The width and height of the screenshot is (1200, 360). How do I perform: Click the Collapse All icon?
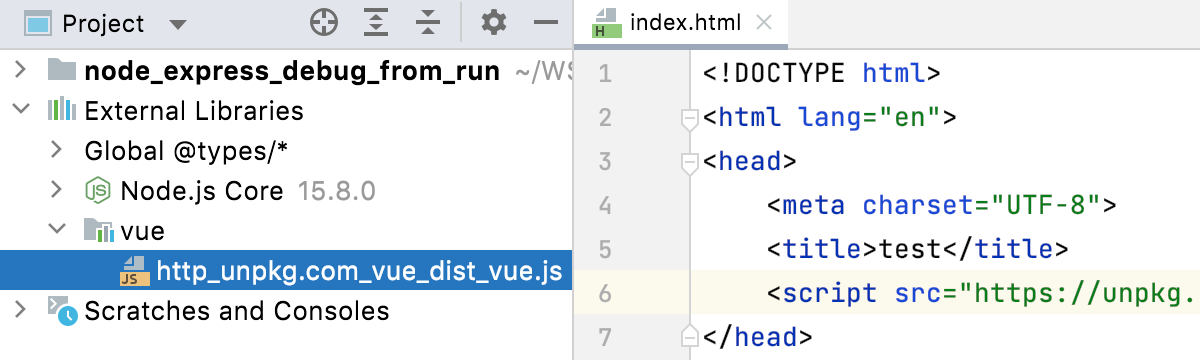click(427, 22)
